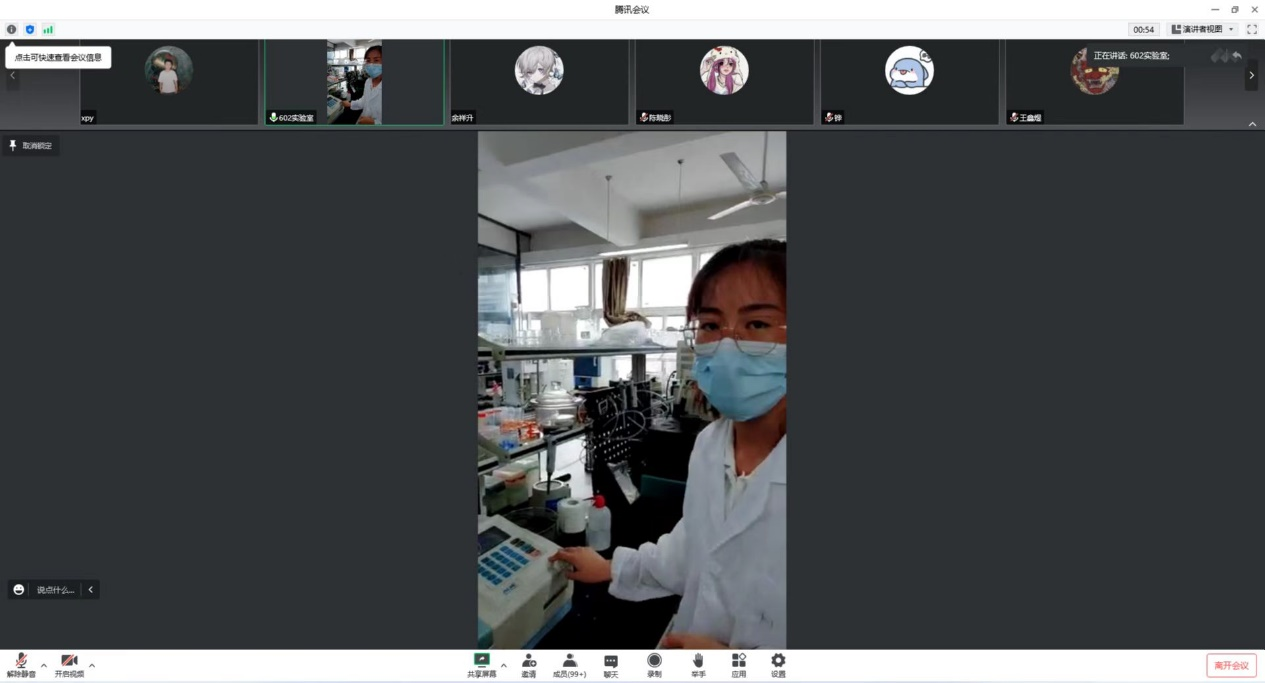Click the blue security shield icon
1265x683 pixels.
(x=30, y=30)
